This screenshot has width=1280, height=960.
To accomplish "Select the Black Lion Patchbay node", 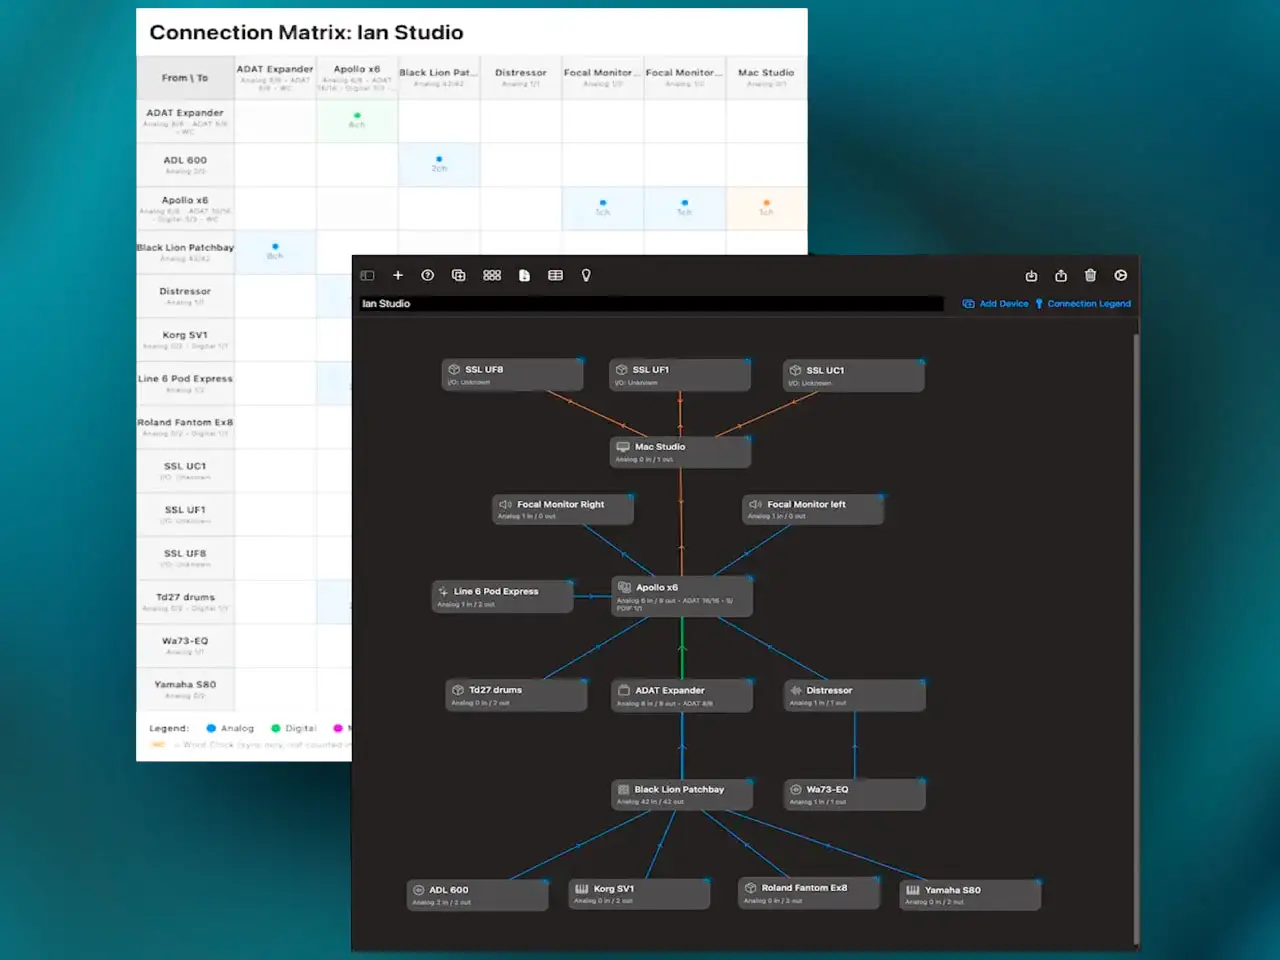I will pos(682,795).
